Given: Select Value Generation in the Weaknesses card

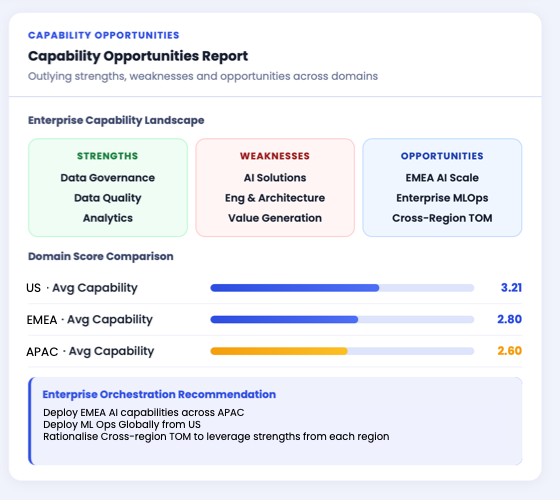Looking at the screenshot, I should pyautogui.click(x=275, y=218).
